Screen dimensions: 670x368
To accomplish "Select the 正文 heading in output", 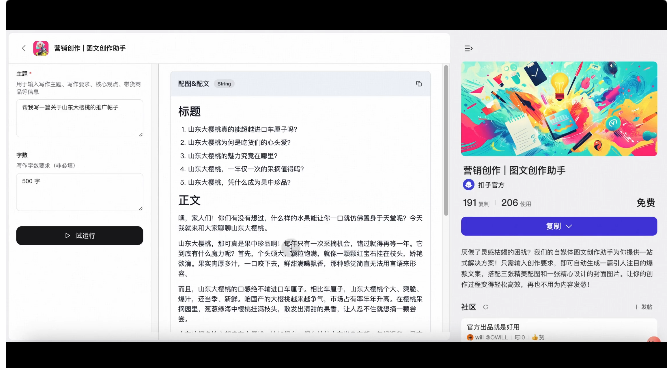I will (x=189, y=200).
